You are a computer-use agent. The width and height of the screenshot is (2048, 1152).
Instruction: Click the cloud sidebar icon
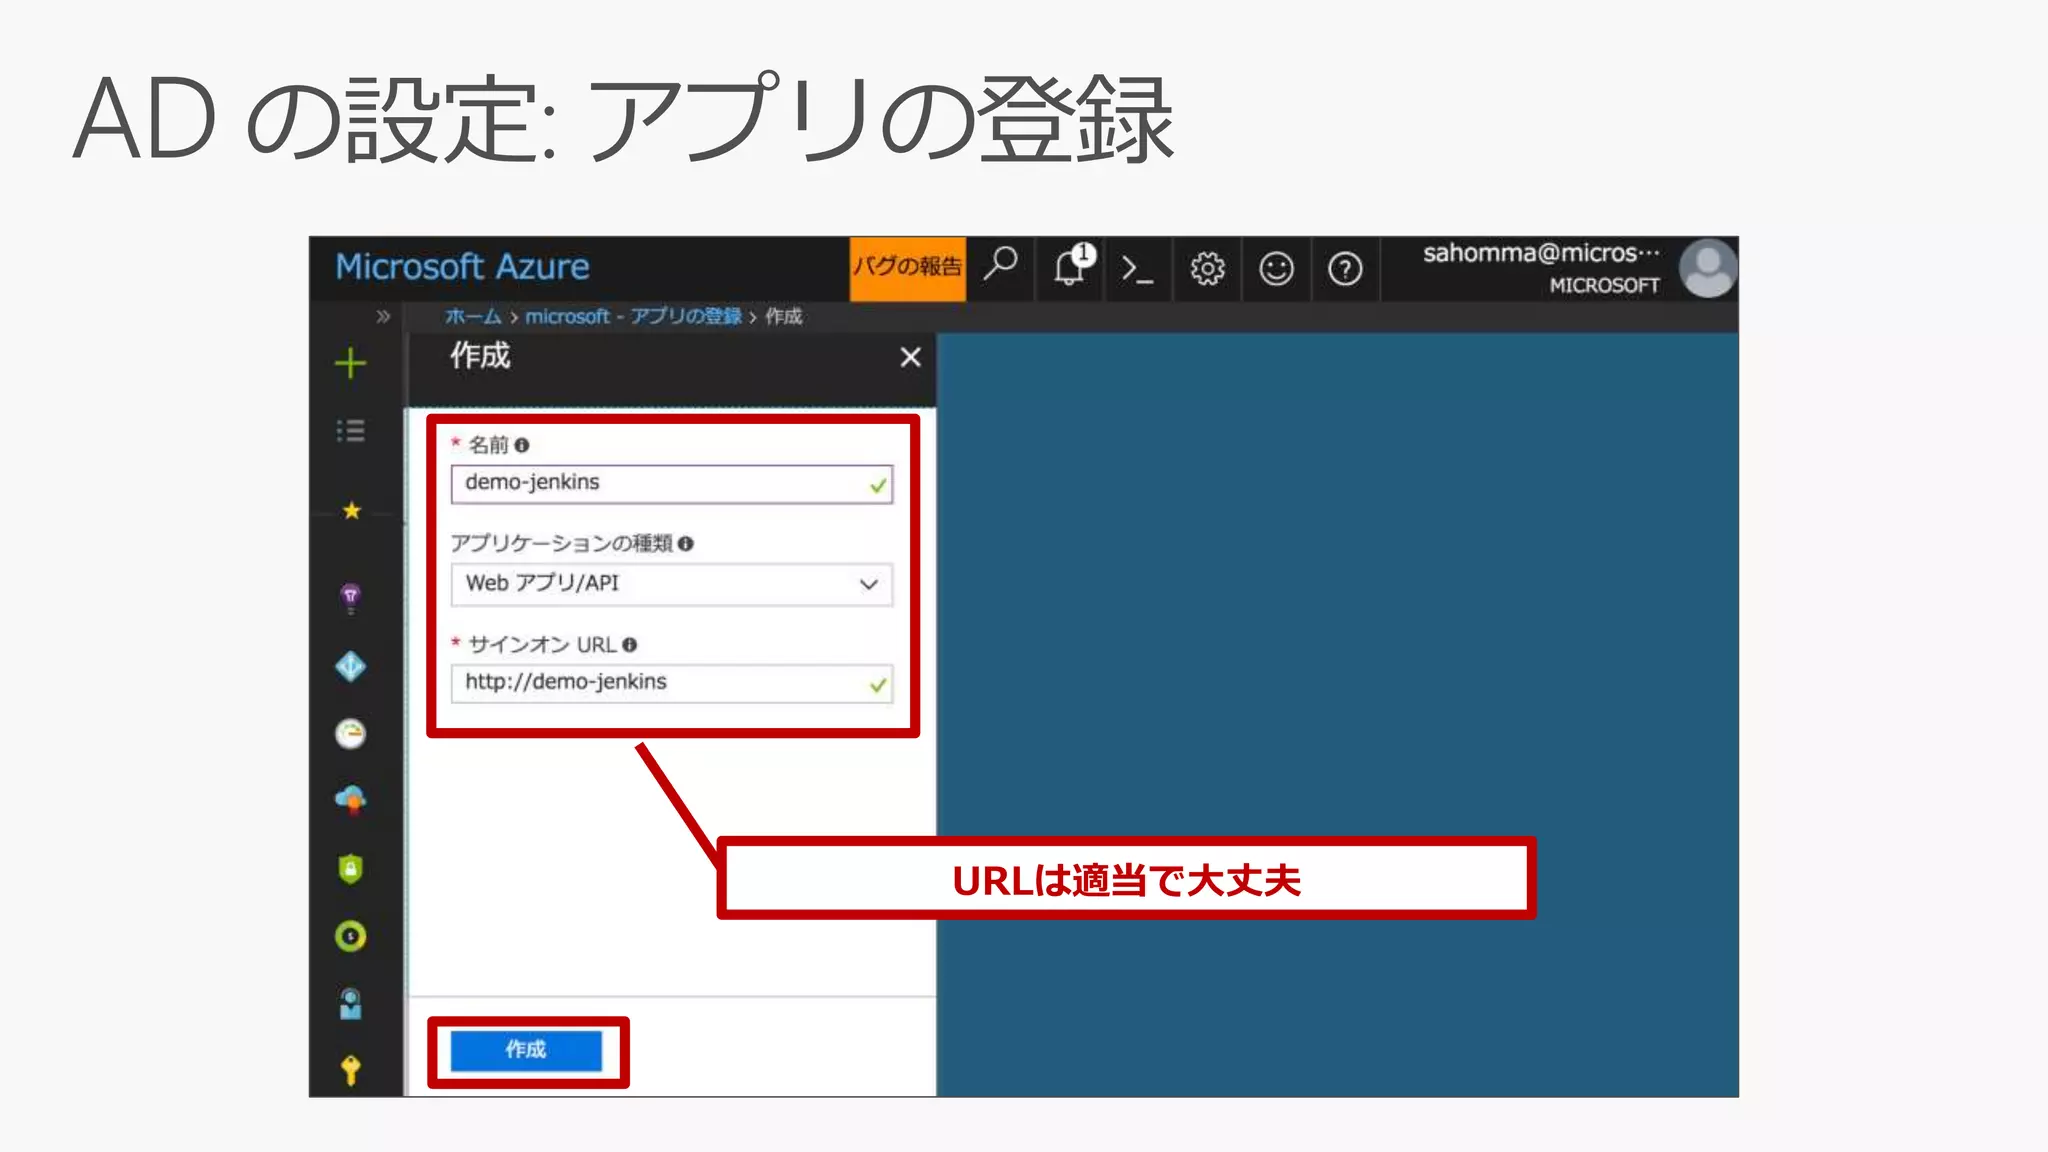(x=350, y=800)
